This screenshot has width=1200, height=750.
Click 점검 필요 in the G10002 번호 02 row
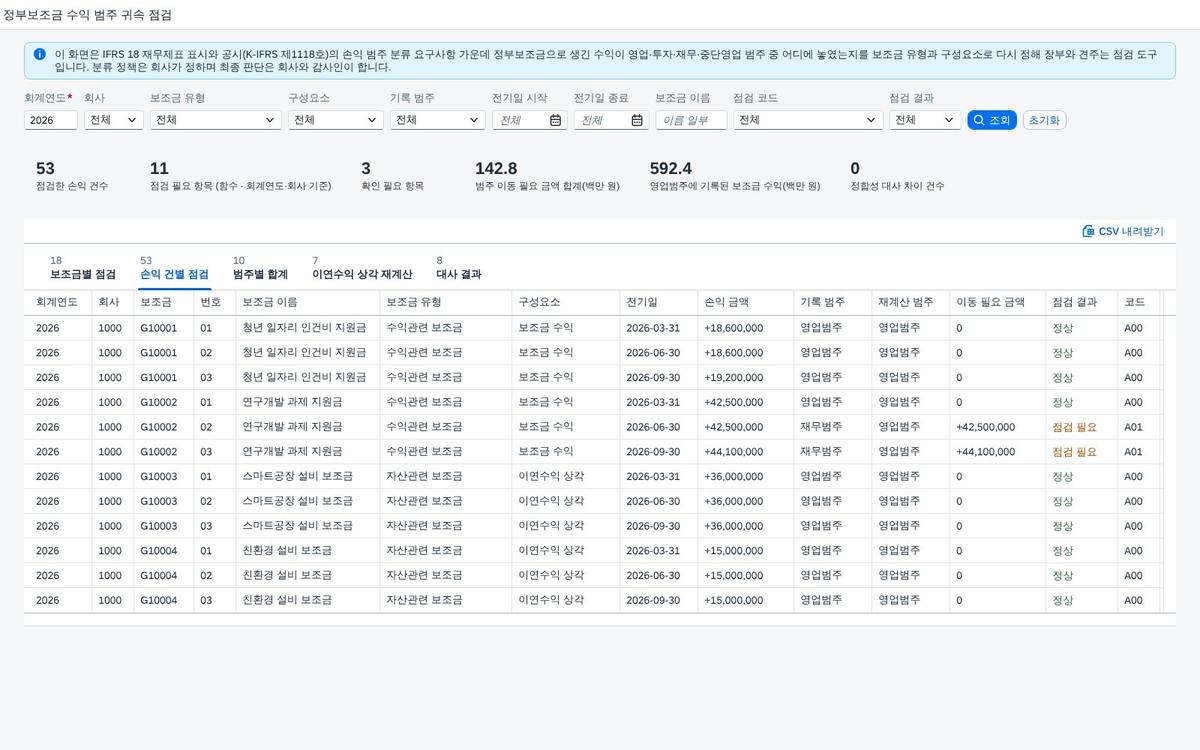(x=1075, y=427)
